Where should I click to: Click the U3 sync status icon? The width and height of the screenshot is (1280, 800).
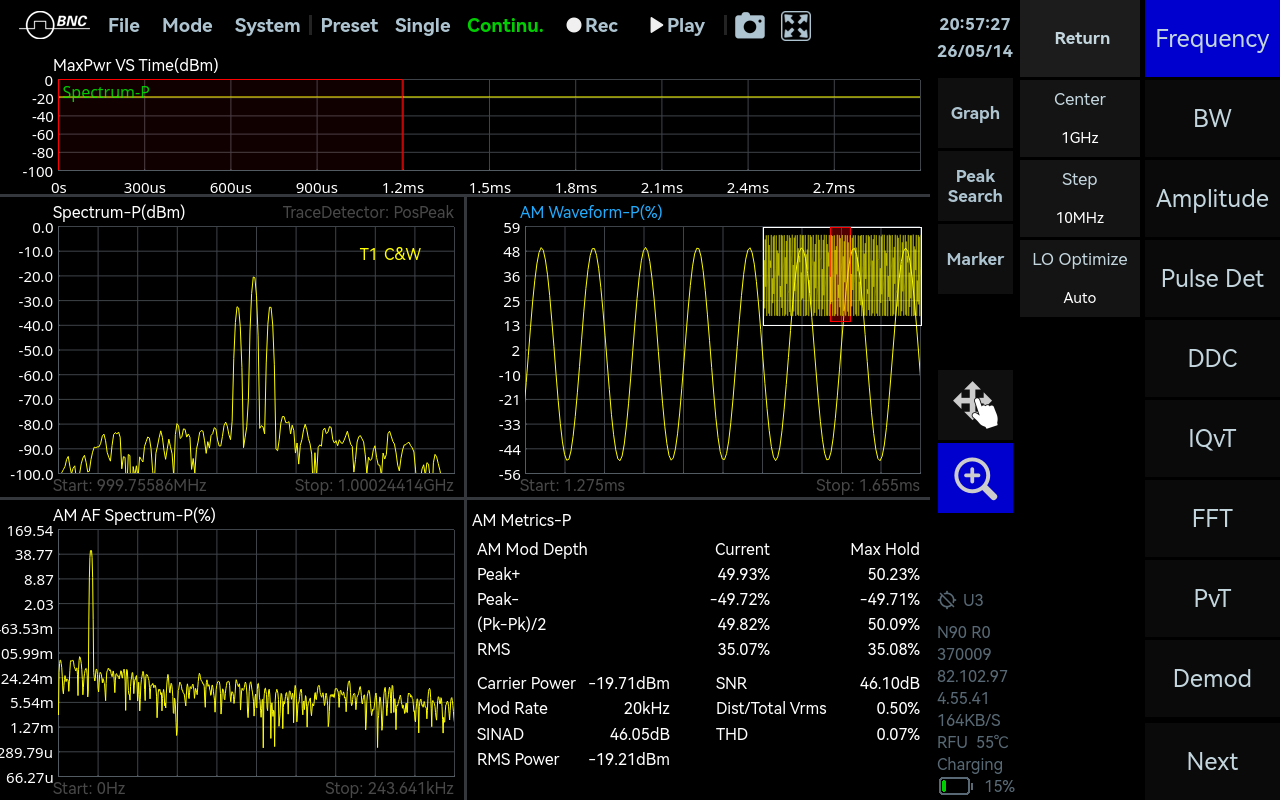[961, 600]
